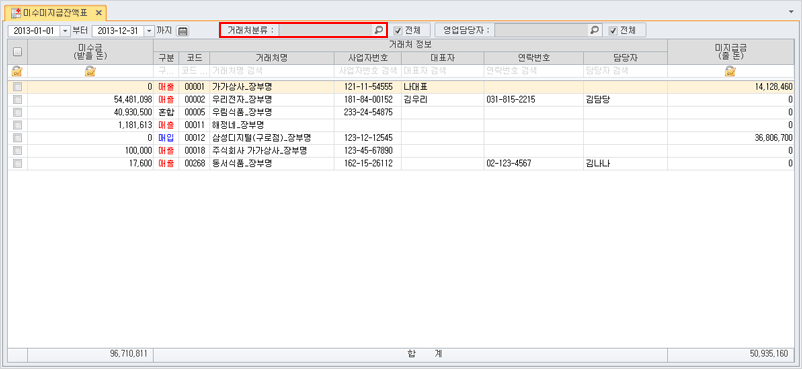This screenshot has height=369, width=802.
Task: Select the 가가상사_장부명 name cell
Action: pos(272,88)
